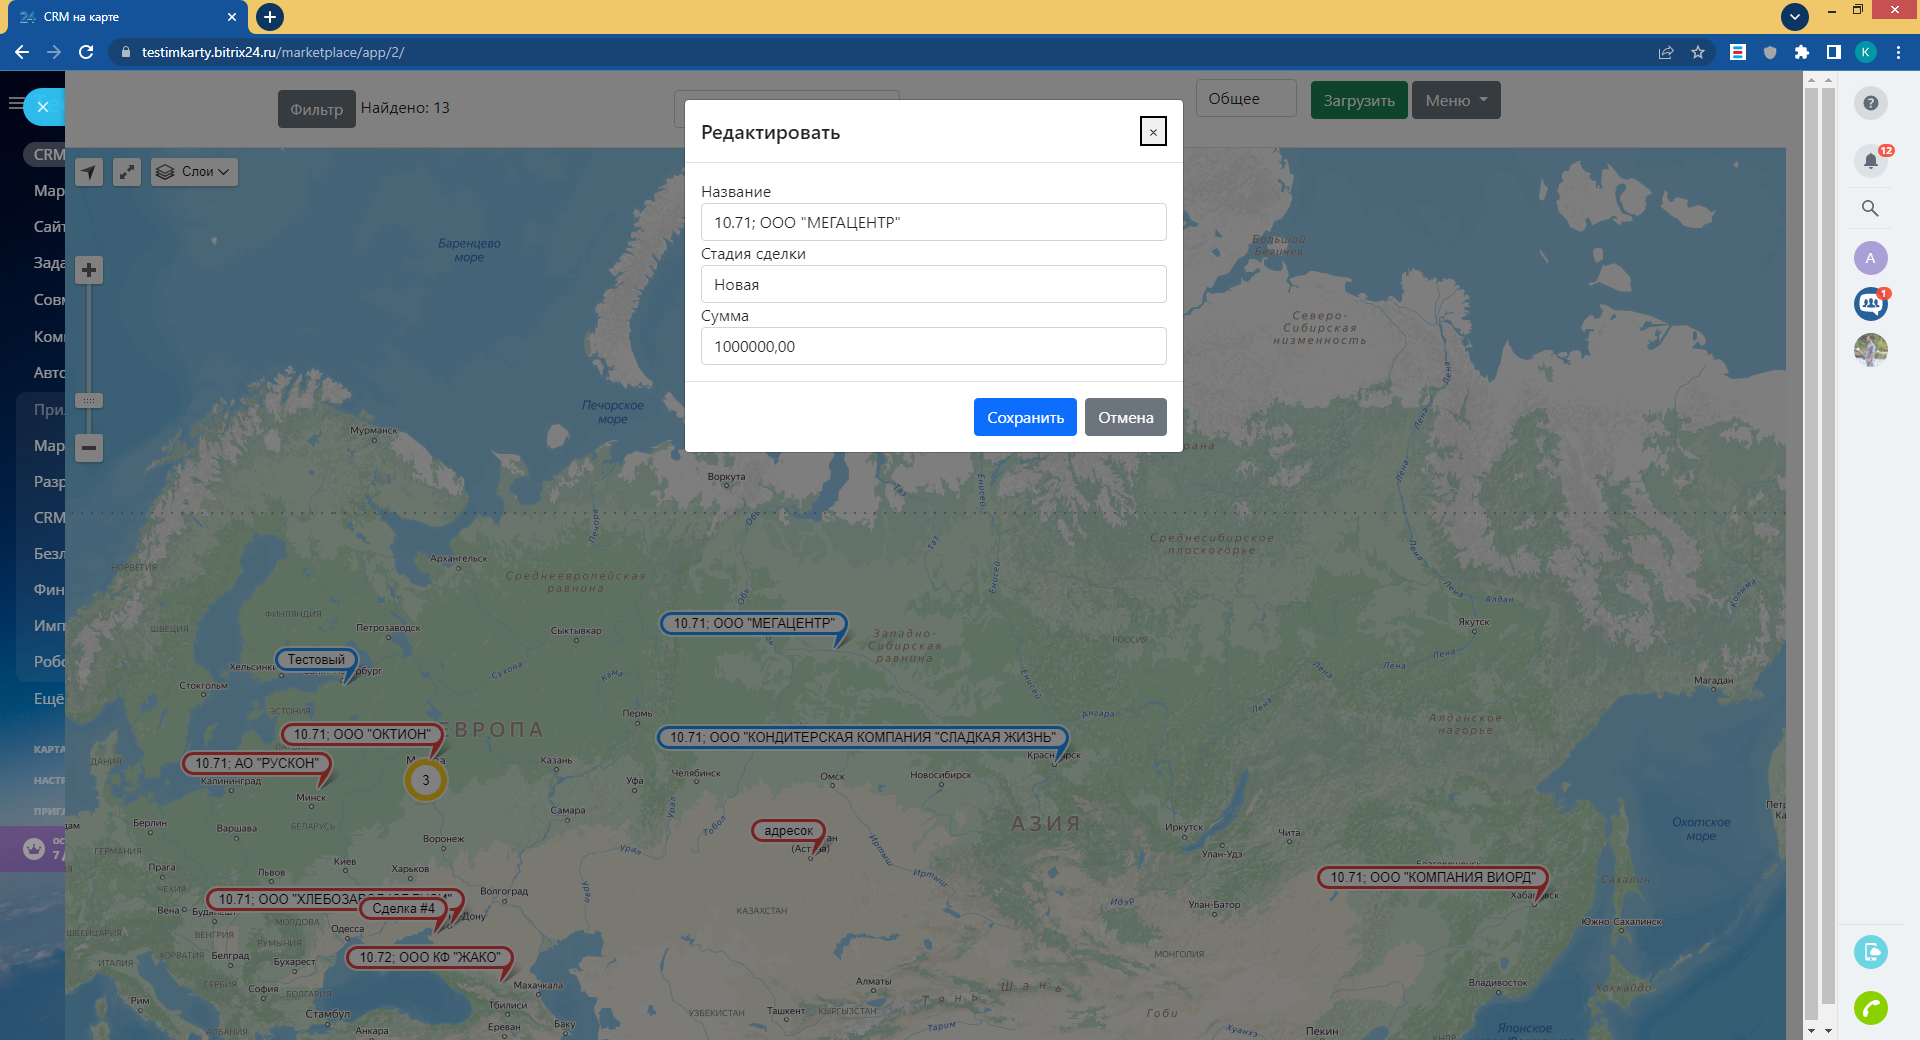Cancel editing with Отмена button
Image resolution: width=1920 pixels, height=1040 pixels.
(1125, 417)
